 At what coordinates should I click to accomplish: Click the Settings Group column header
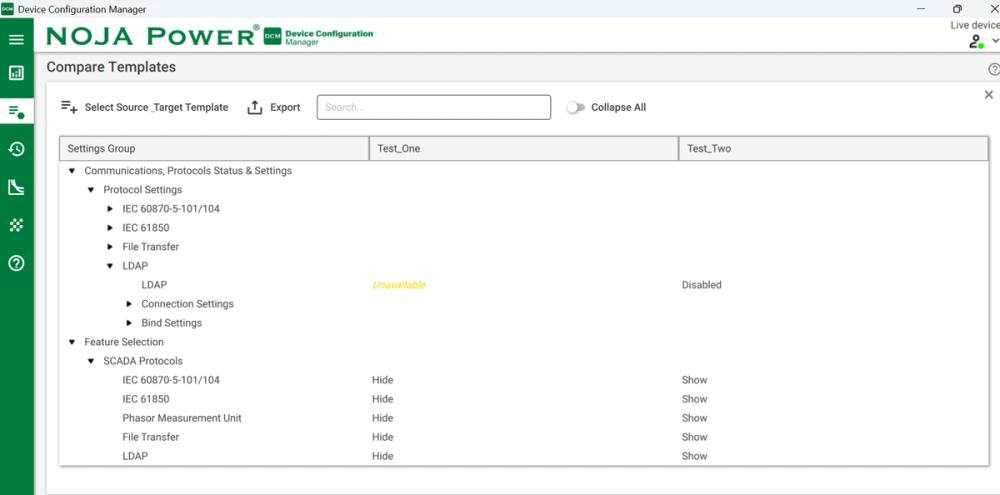[214, 149]
